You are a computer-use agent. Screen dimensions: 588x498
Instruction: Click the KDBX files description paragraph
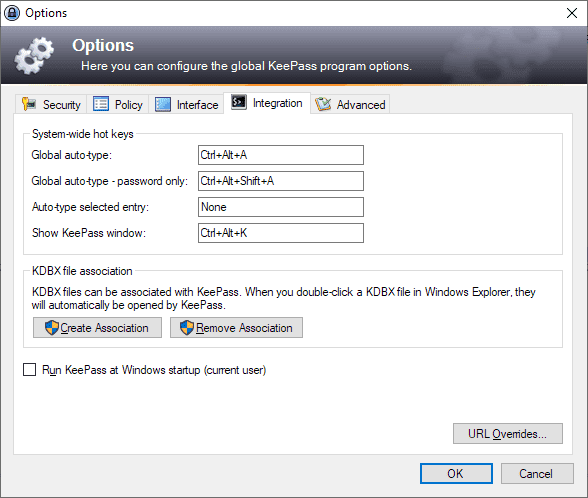point(284,298)
